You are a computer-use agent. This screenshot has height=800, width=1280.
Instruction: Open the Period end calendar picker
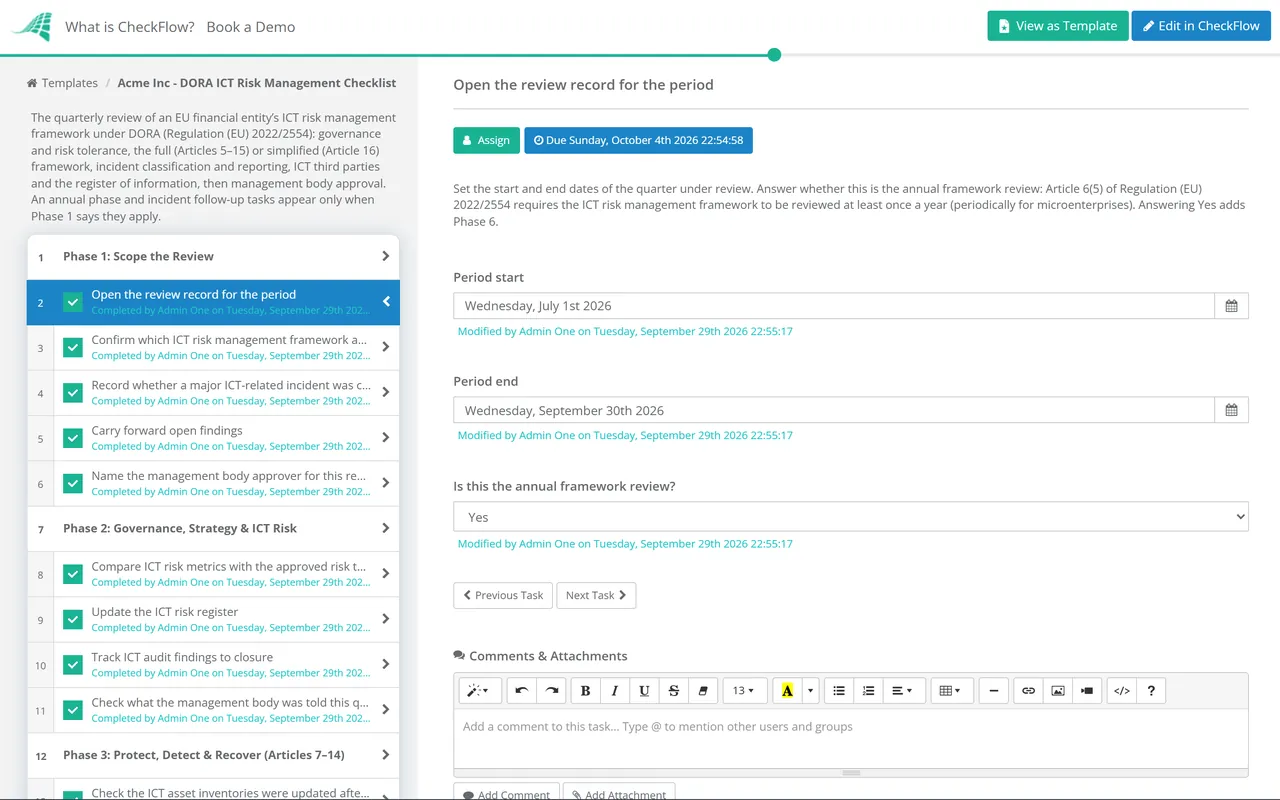(1231, 410)
